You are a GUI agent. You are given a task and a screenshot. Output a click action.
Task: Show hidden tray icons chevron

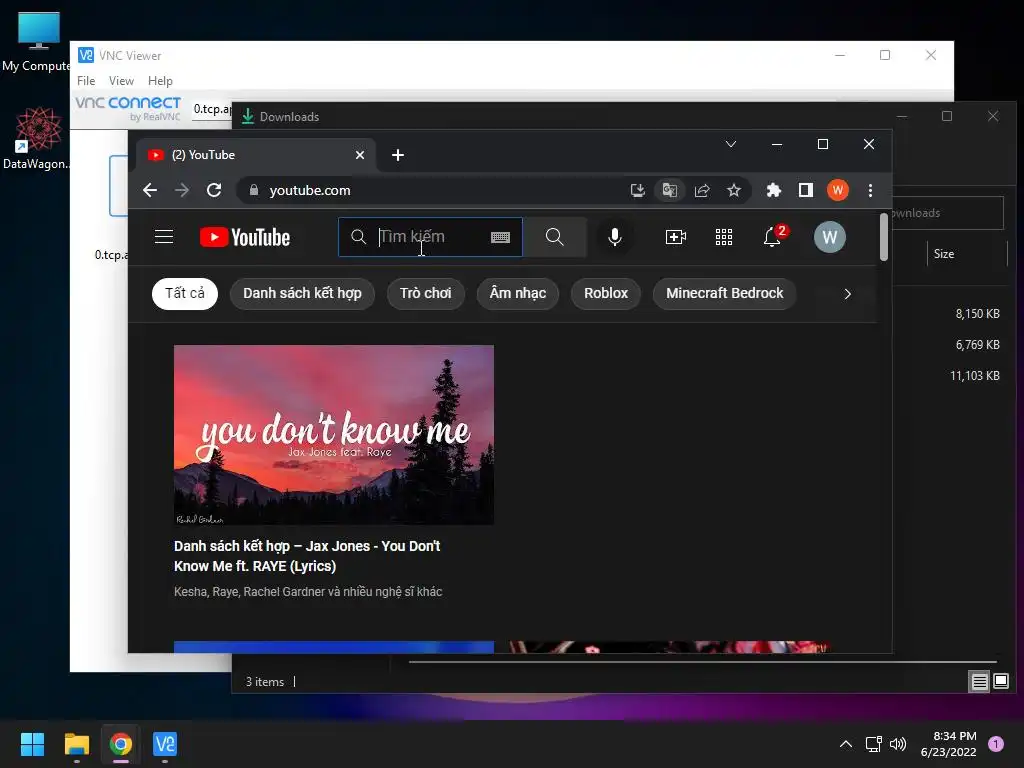click(x=846, y=744)
